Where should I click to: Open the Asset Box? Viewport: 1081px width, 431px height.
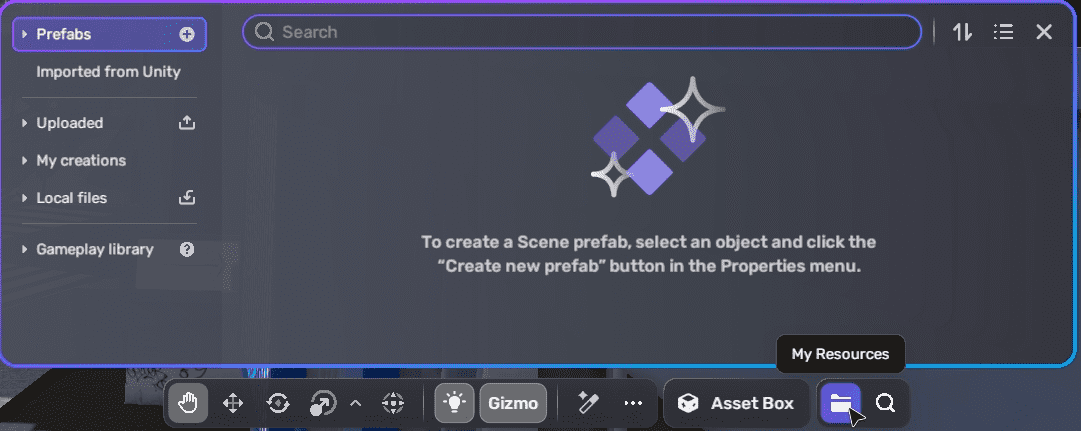(x=736, y=403)
